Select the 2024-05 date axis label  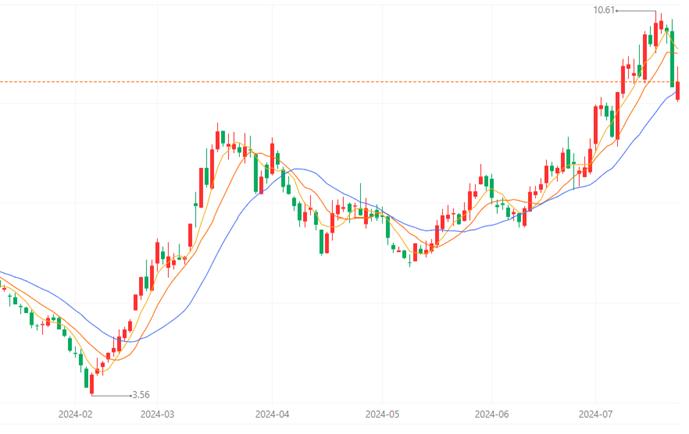382,414
